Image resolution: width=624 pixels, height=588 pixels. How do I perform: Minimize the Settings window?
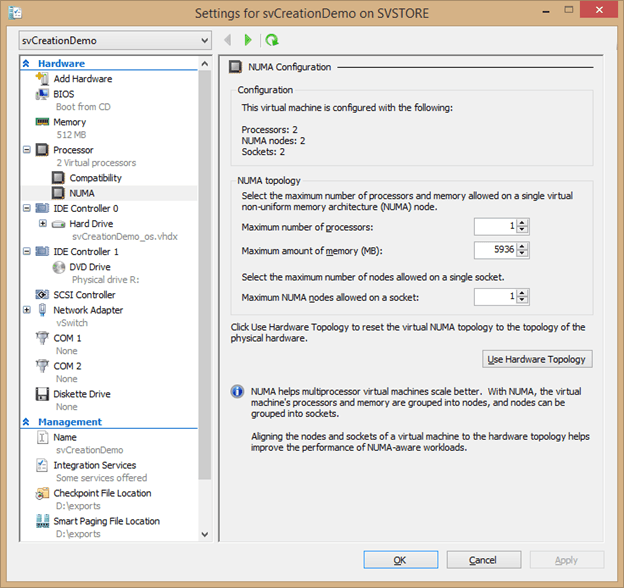tap(546, 12)
